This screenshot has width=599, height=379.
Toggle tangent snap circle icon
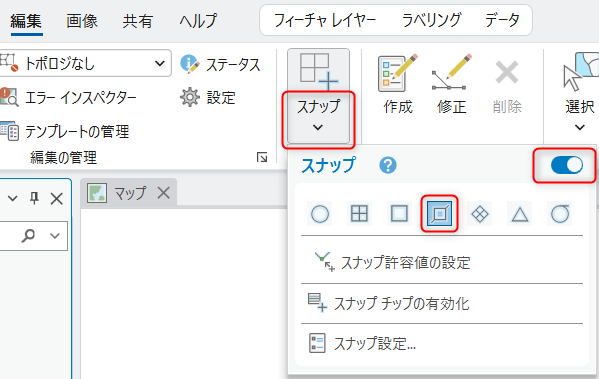point(560,214)
